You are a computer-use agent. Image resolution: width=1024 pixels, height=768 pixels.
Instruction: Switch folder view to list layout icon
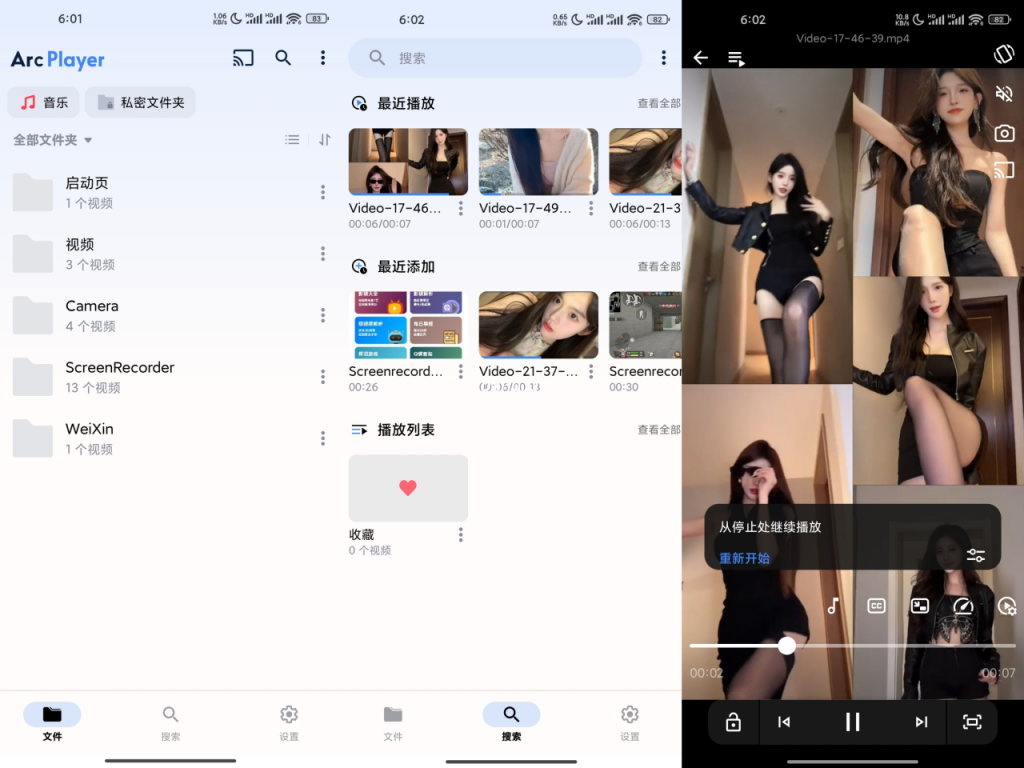pos(292,140)
